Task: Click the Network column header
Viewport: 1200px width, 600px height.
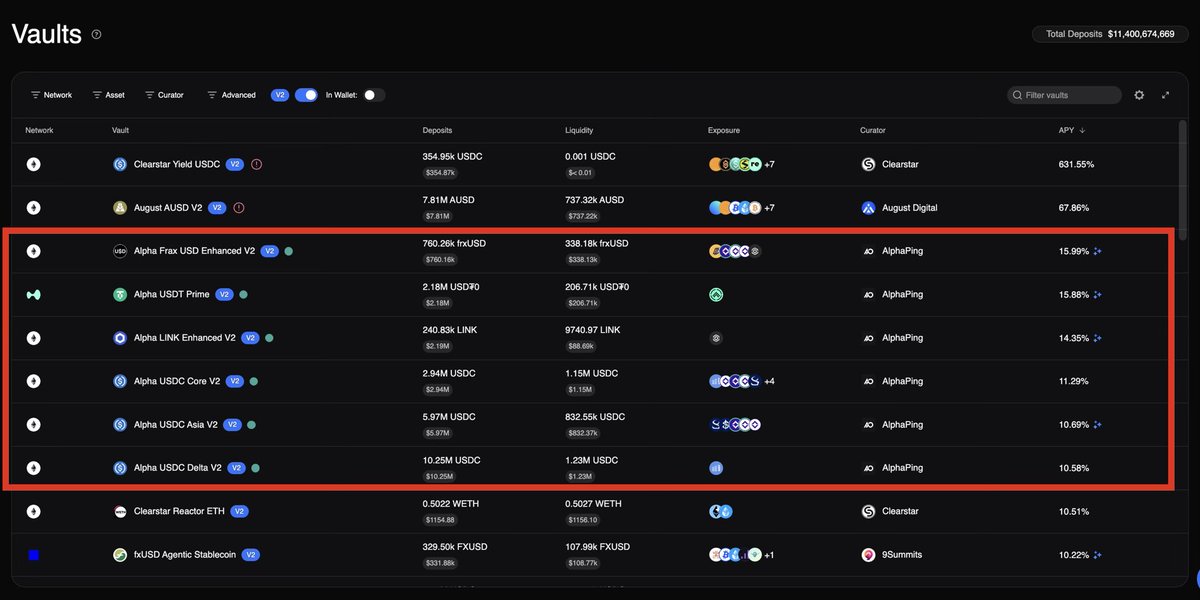Action: click(39, 130)
